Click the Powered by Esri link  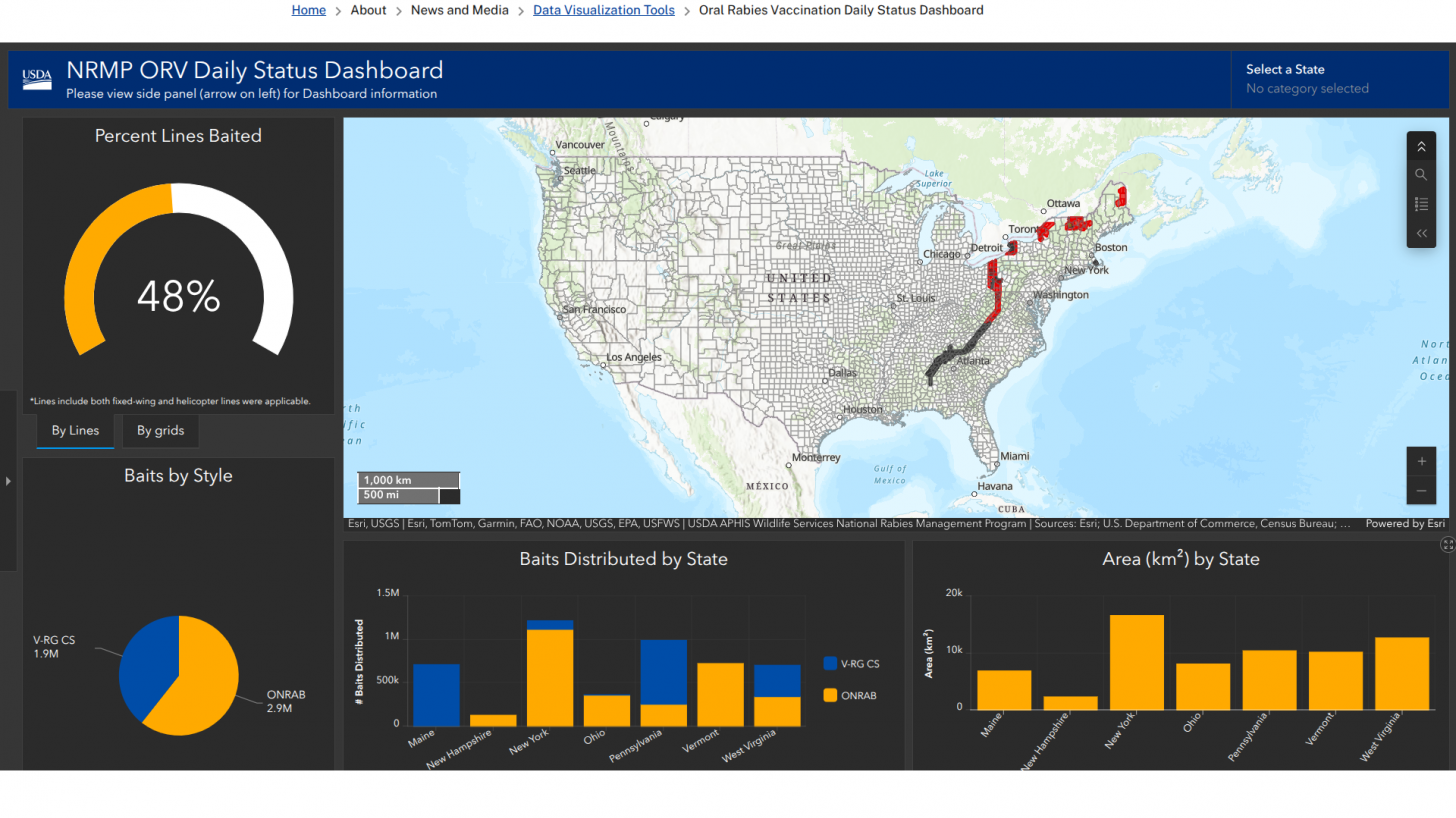(1405, 523)
